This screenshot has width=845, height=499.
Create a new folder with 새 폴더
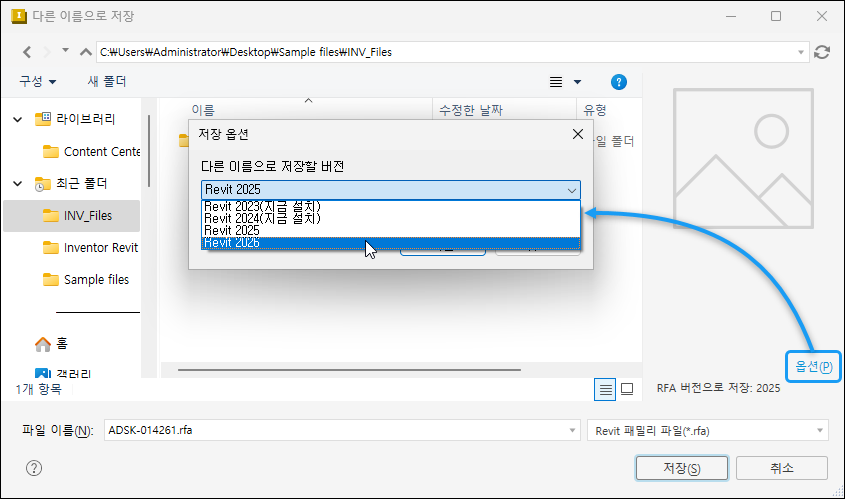point(107,81)
